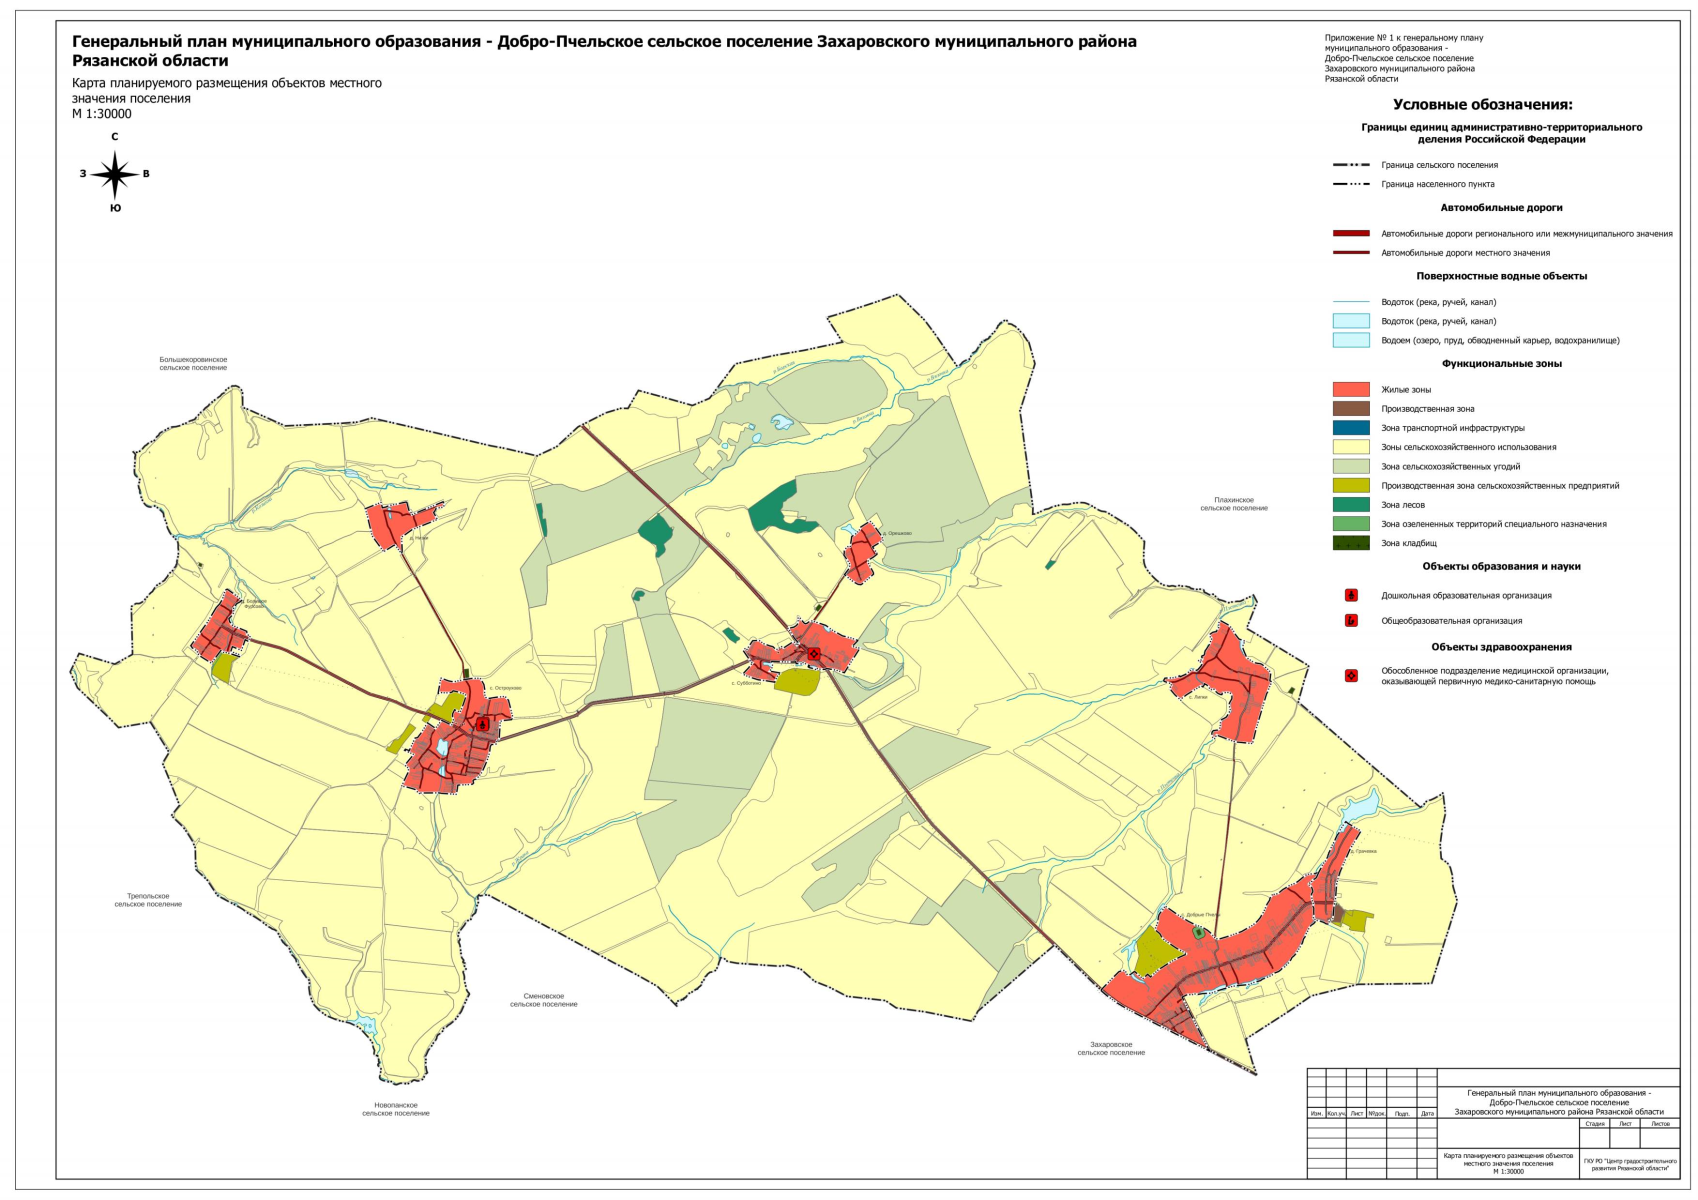Image resolution: width=1698 pixels, height=1200 pixels.
Task: Pick the blue transport infrastructure zone swatch
Action: click(x=1350, y=428)
